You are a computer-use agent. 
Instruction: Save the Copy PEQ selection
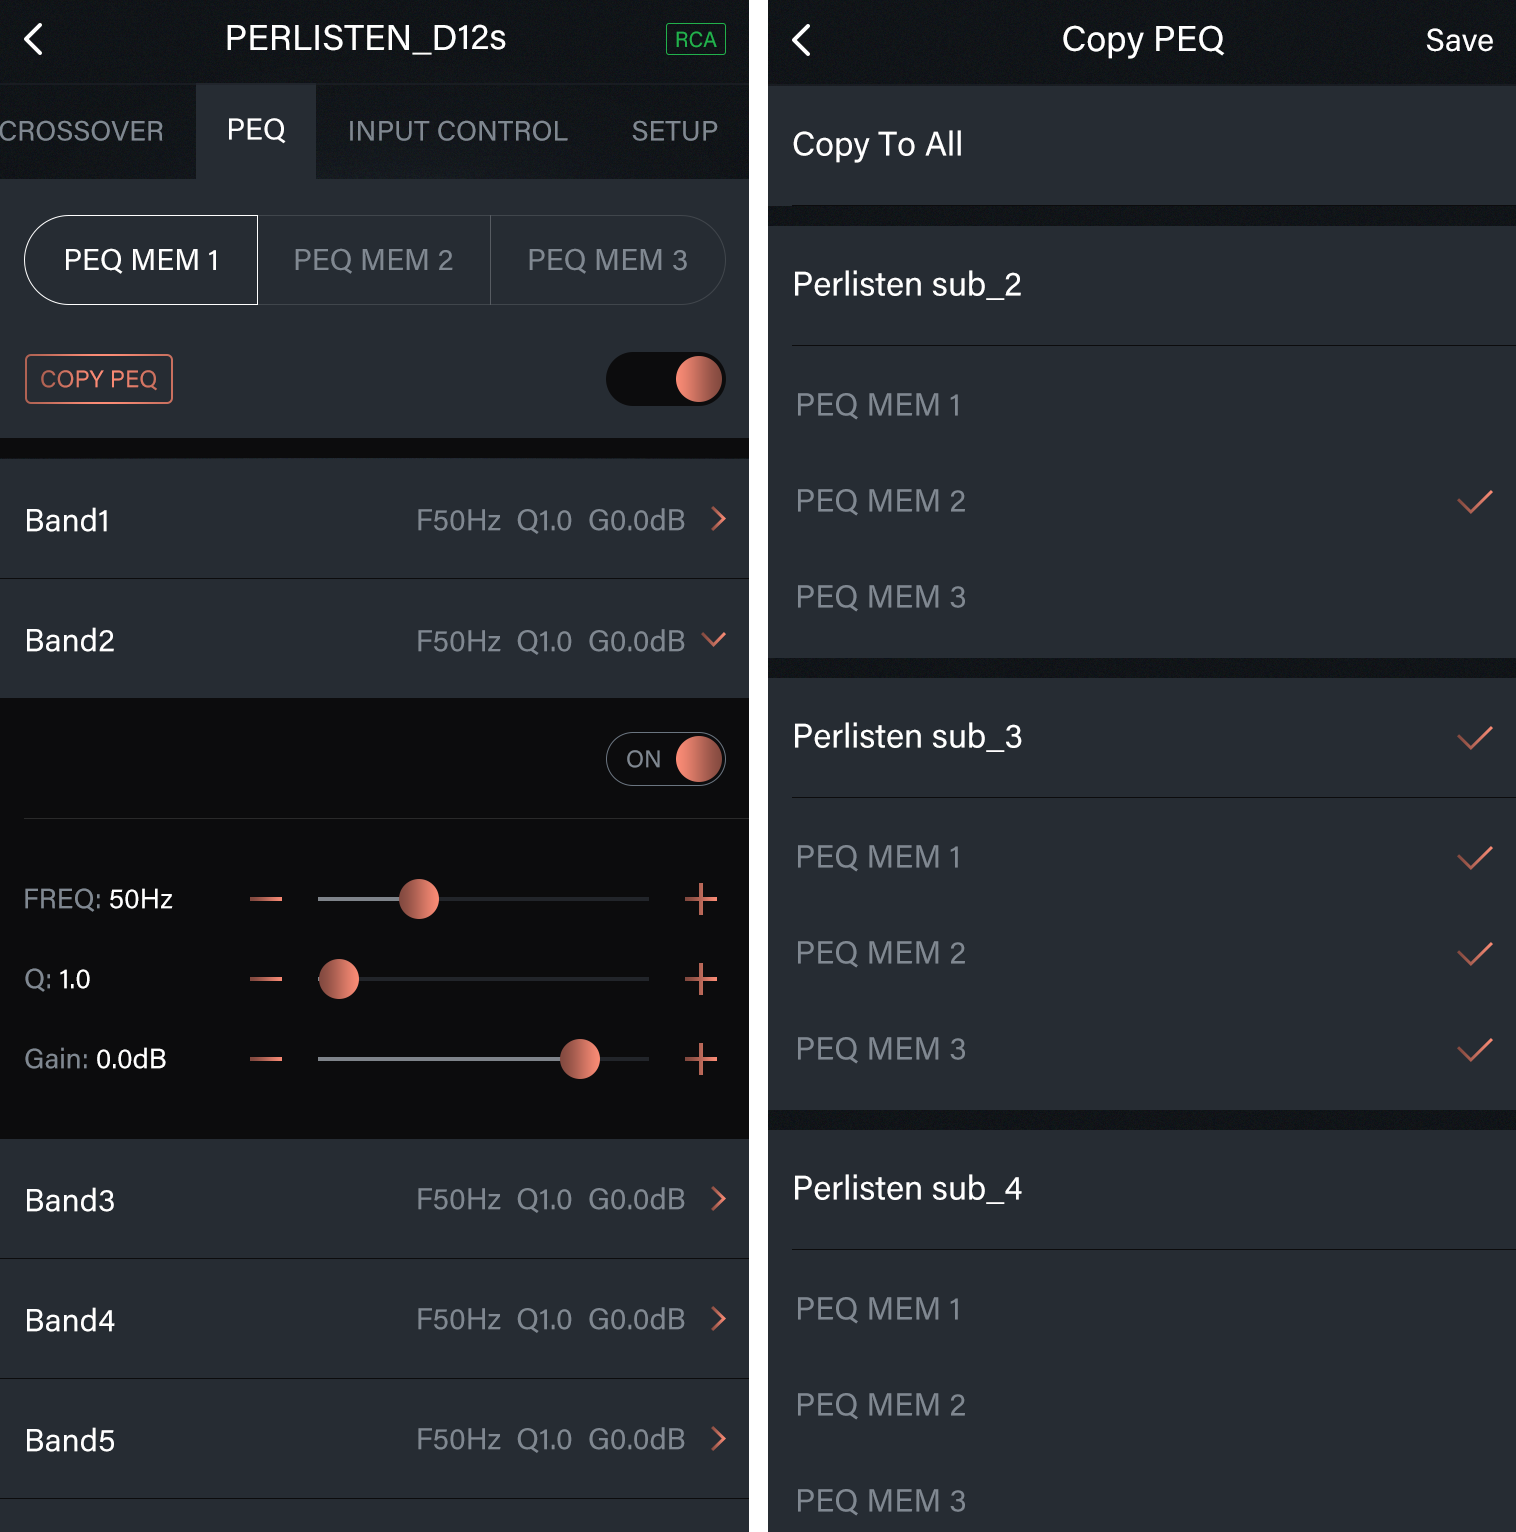[x=1458, y=40]
